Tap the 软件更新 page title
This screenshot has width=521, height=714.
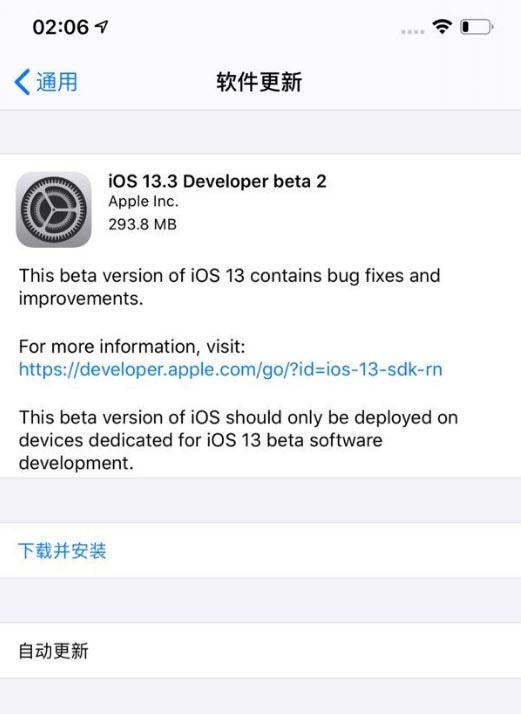pyautogui.click(x=259, y=82)
